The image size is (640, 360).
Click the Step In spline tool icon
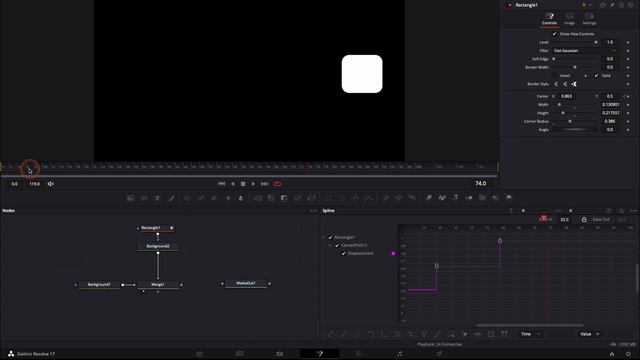pos(371,334)
